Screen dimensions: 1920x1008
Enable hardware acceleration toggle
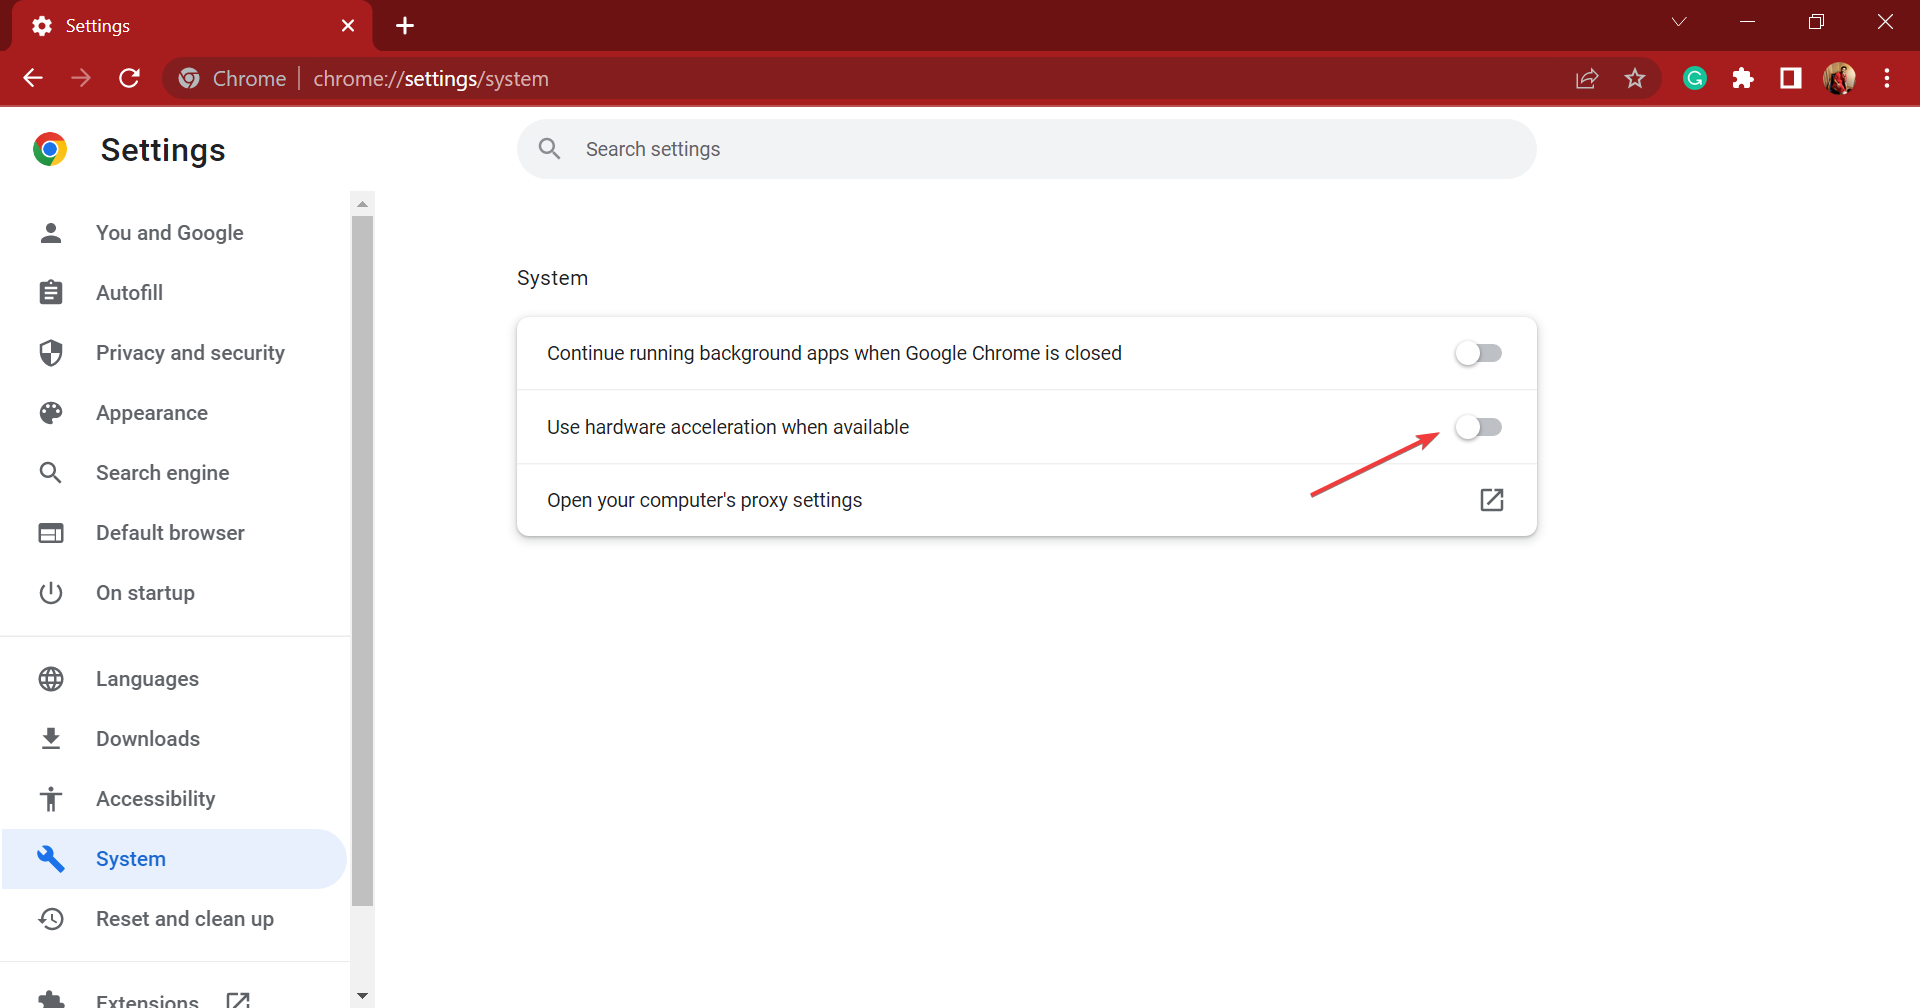pos(1480,426)
